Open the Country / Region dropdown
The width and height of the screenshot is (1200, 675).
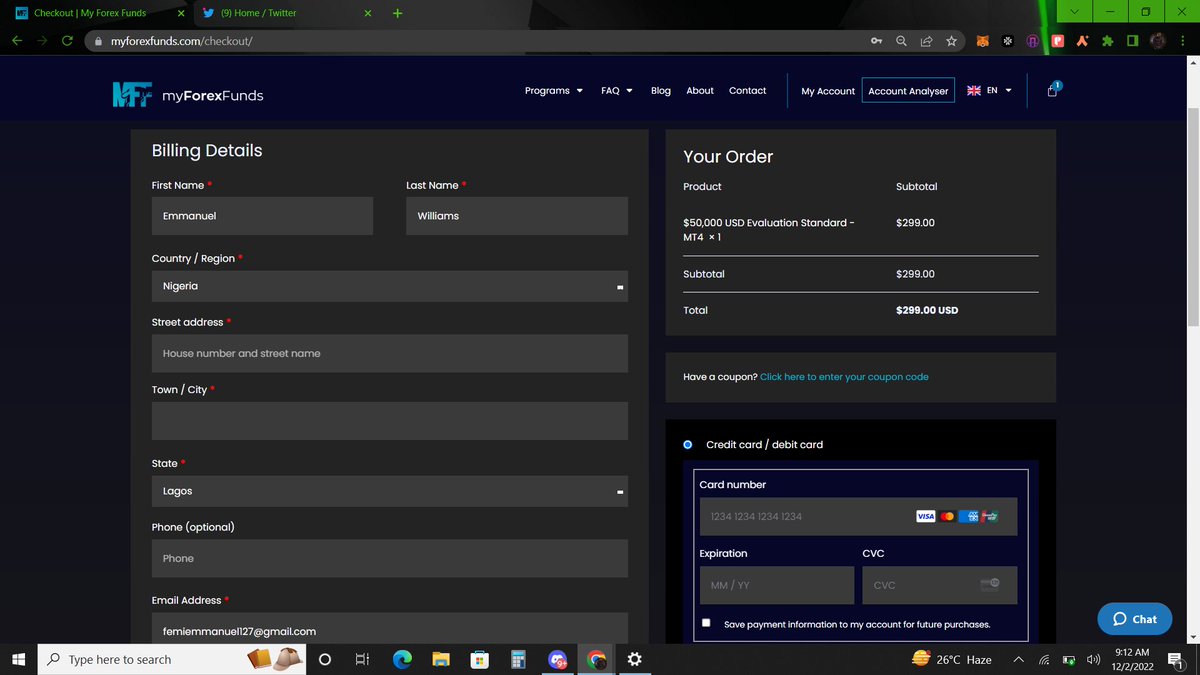pos(390,286)
